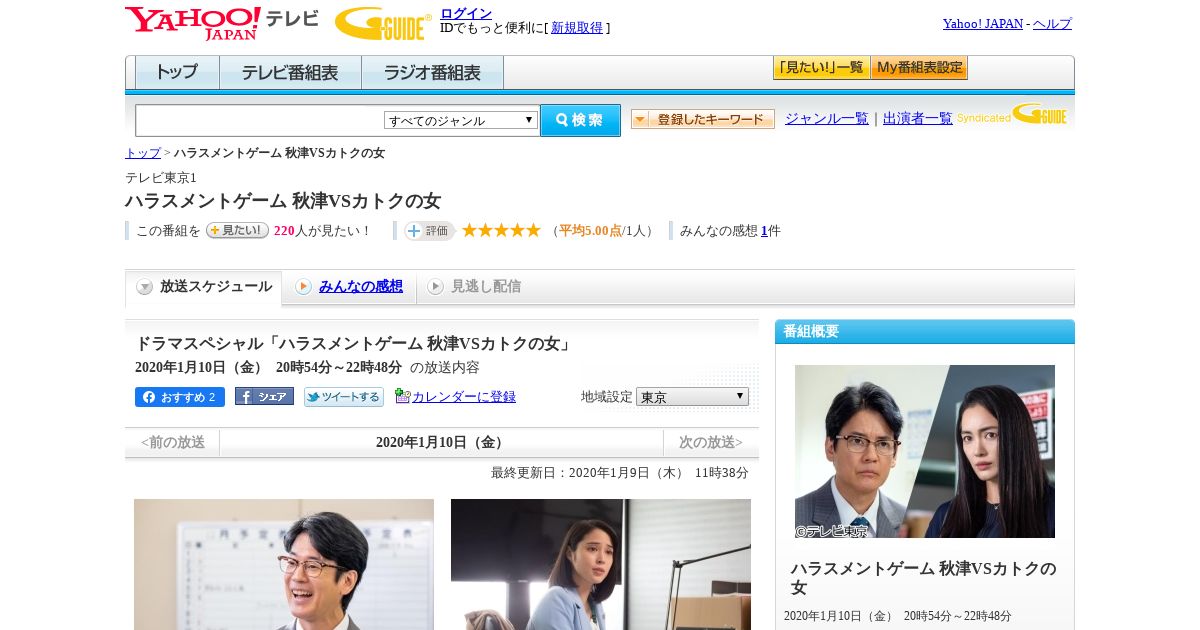Open the My番組表設定 button
The width and height of the screenshot is (1200, 630).
919,68
